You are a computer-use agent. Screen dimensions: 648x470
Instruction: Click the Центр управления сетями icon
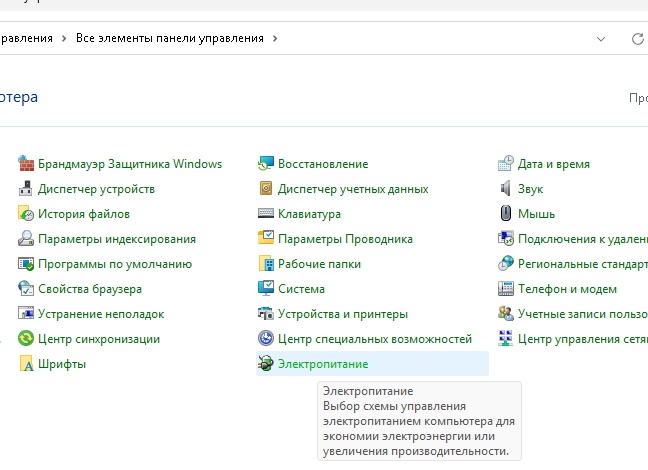tap(506, 338)
